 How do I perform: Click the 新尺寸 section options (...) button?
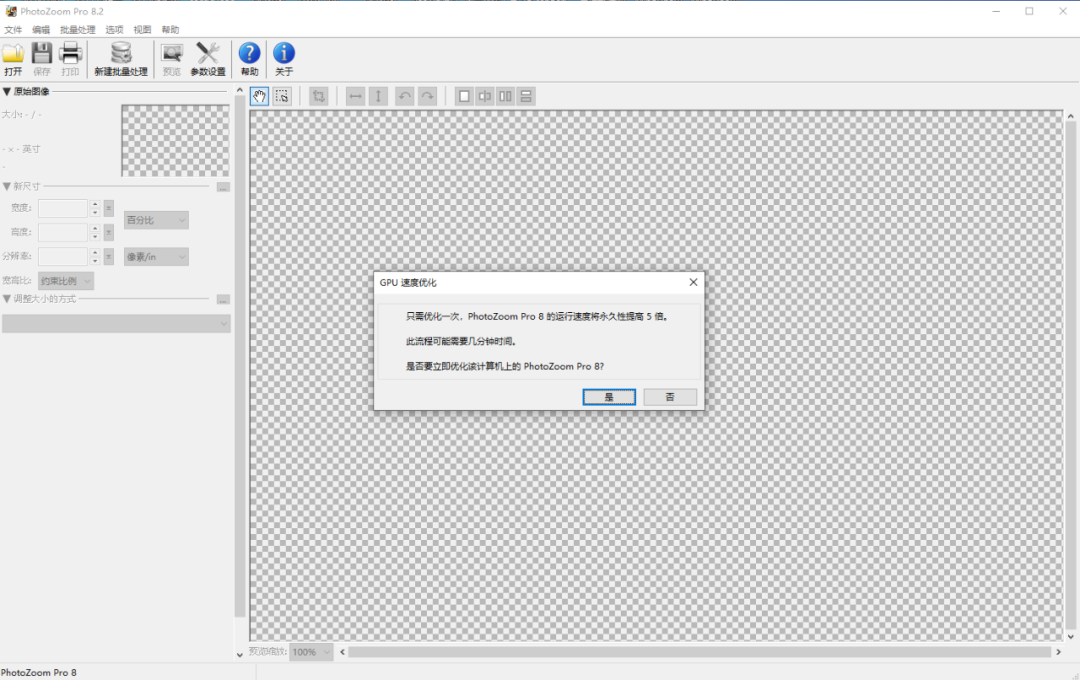(223, 187)
